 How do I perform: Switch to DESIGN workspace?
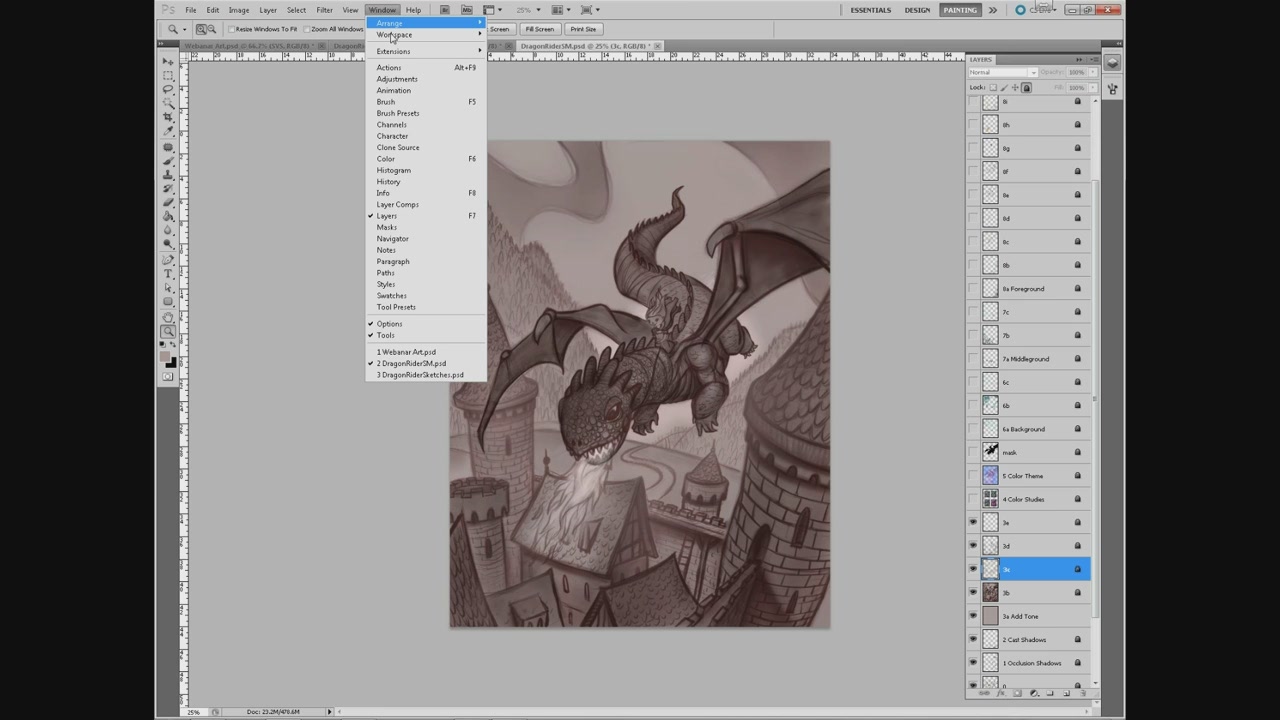(917, 10)
